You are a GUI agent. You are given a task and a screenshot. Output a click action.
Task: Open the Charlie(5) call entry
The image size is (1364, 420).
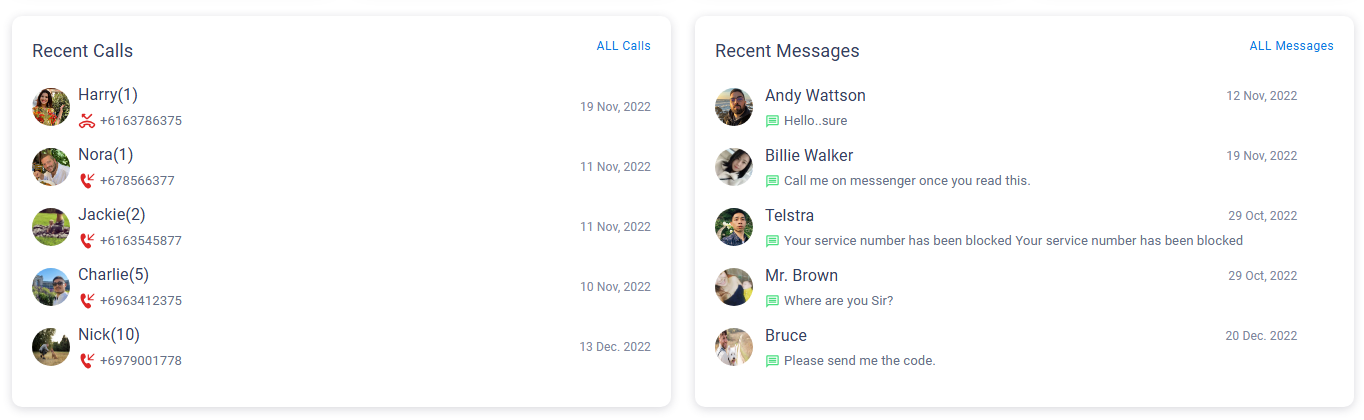pyautogui.click(x=113, y=275)
